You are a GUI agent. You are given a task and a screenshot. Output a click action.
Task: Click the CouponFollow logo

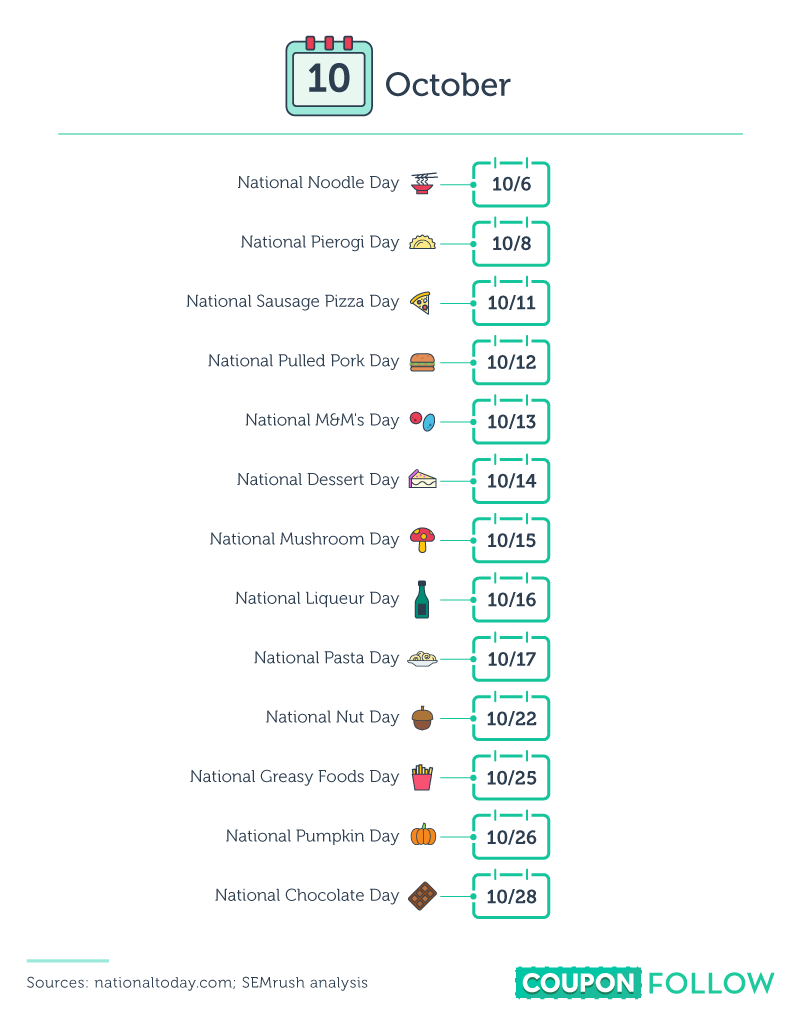tap(645, 982)
